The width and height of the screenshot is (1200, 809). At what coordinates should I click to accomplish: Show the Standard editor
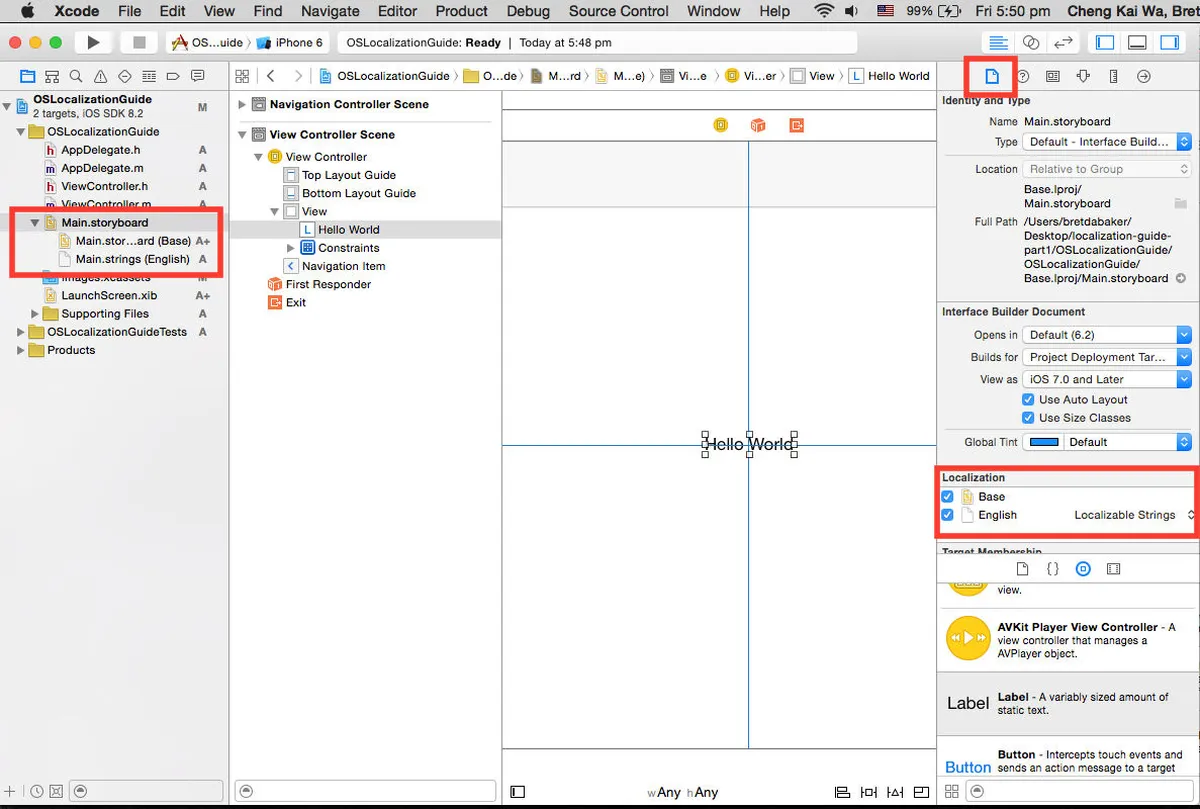click(997, 43)
